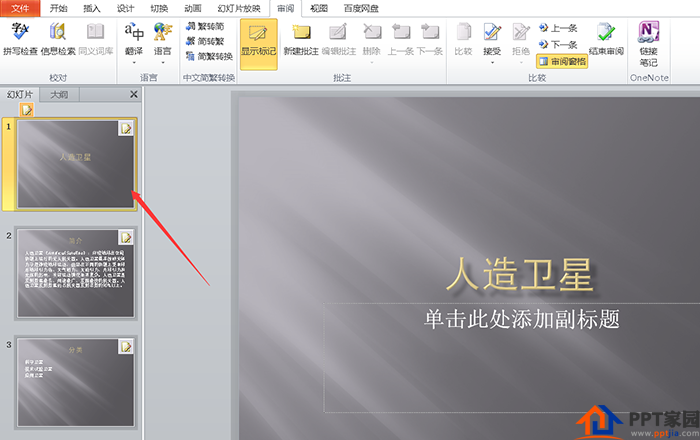
Task: Open the 信息检索 research tool
Action: click(58, 39)
